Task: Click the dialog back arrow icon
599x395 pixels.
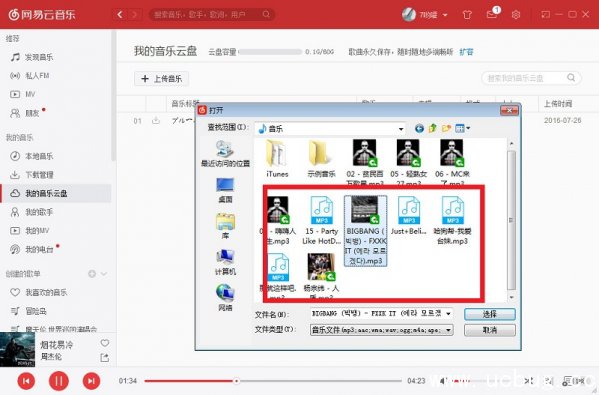Action: [x=419, y=129]
